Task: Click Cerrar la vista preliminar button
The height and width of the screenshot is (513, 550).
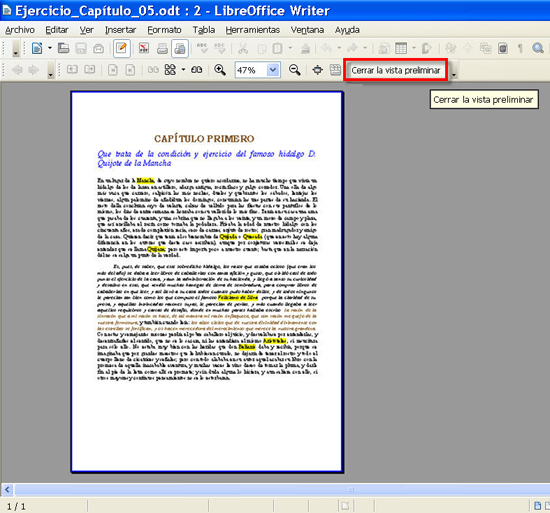Action: coord(396,70)
